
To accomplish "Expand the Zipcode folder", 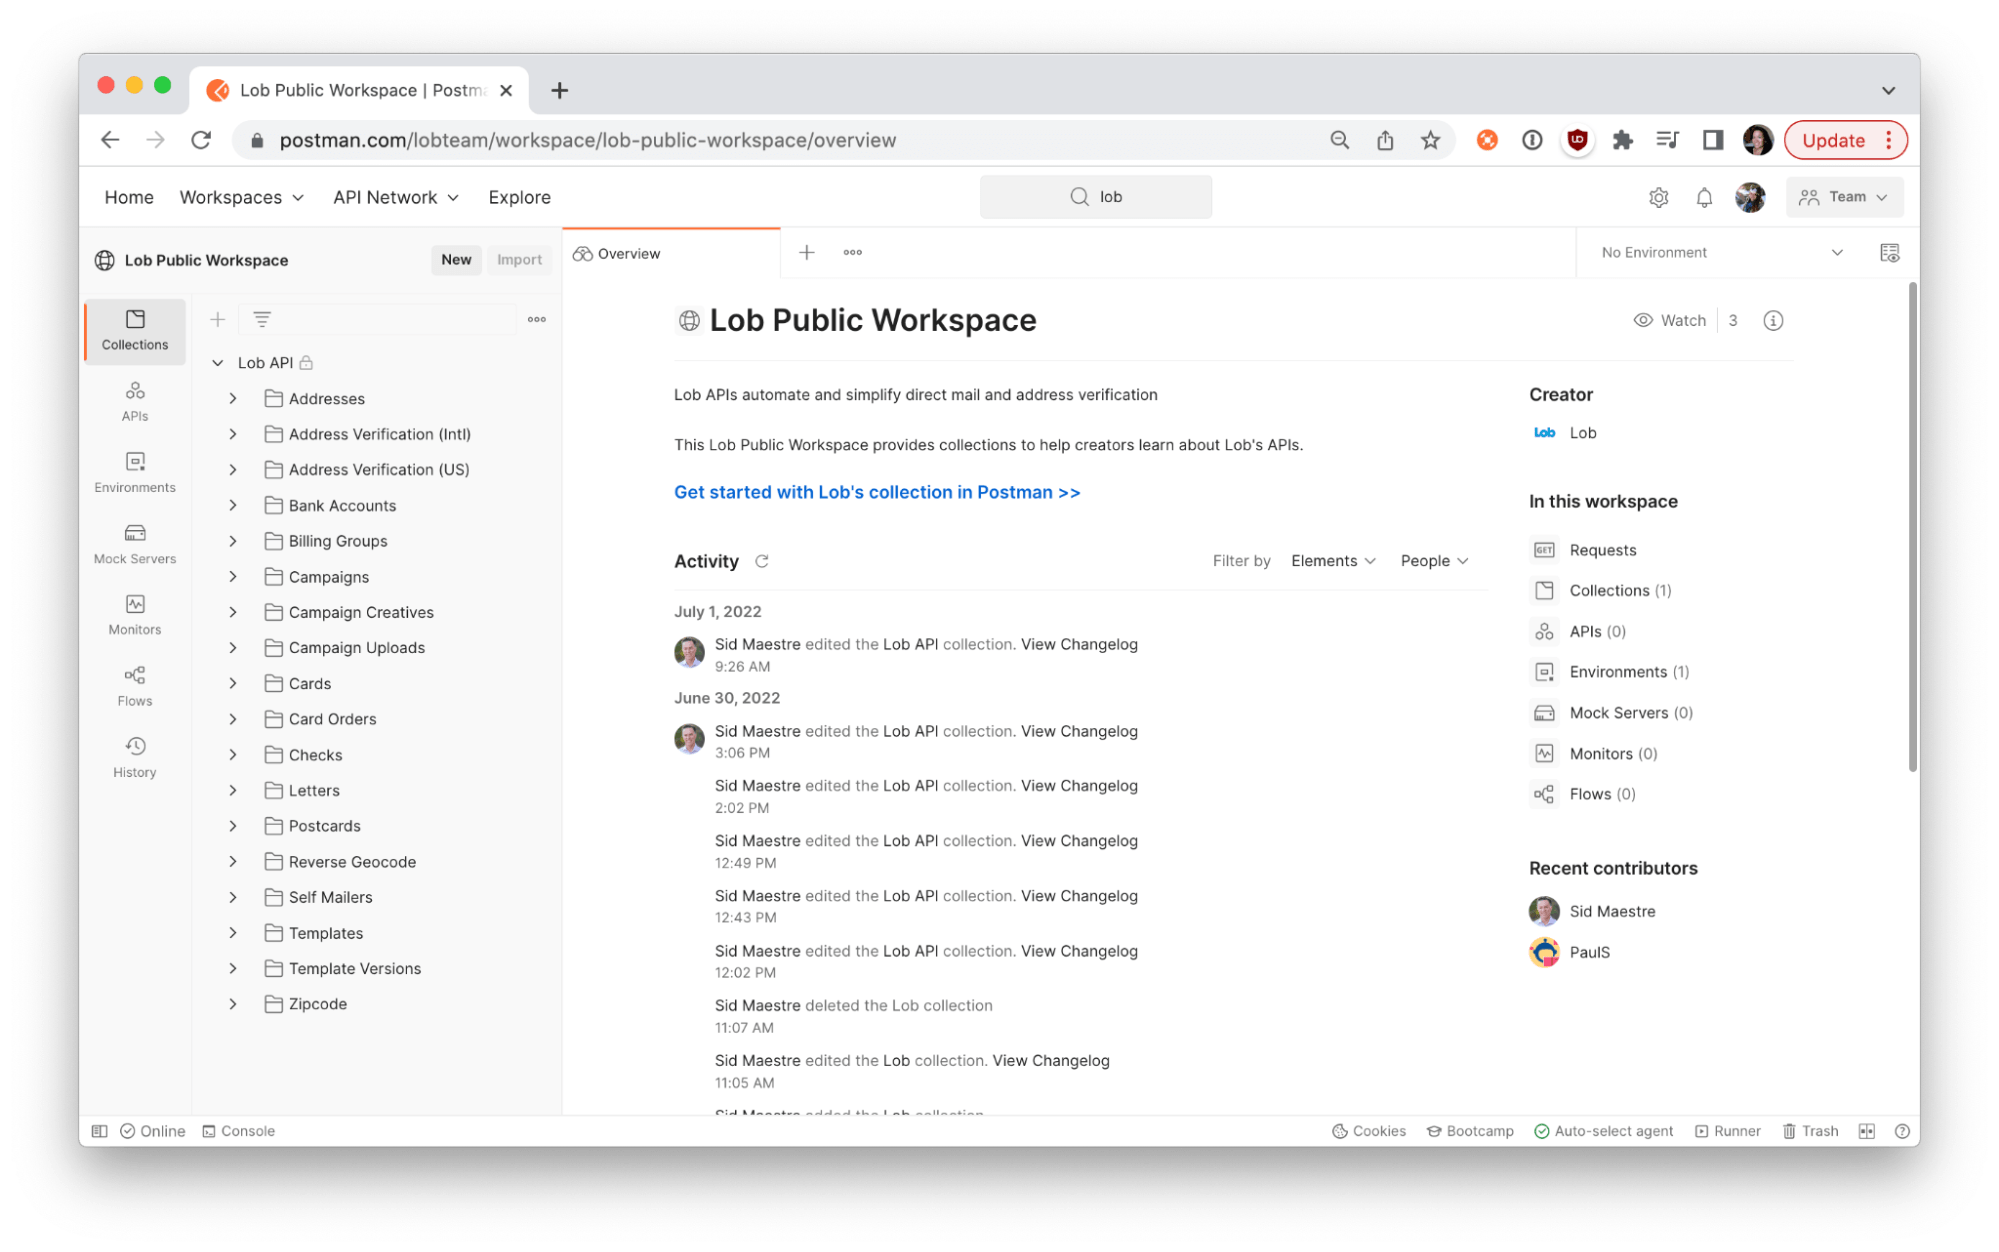I will tap(233, 1004).
